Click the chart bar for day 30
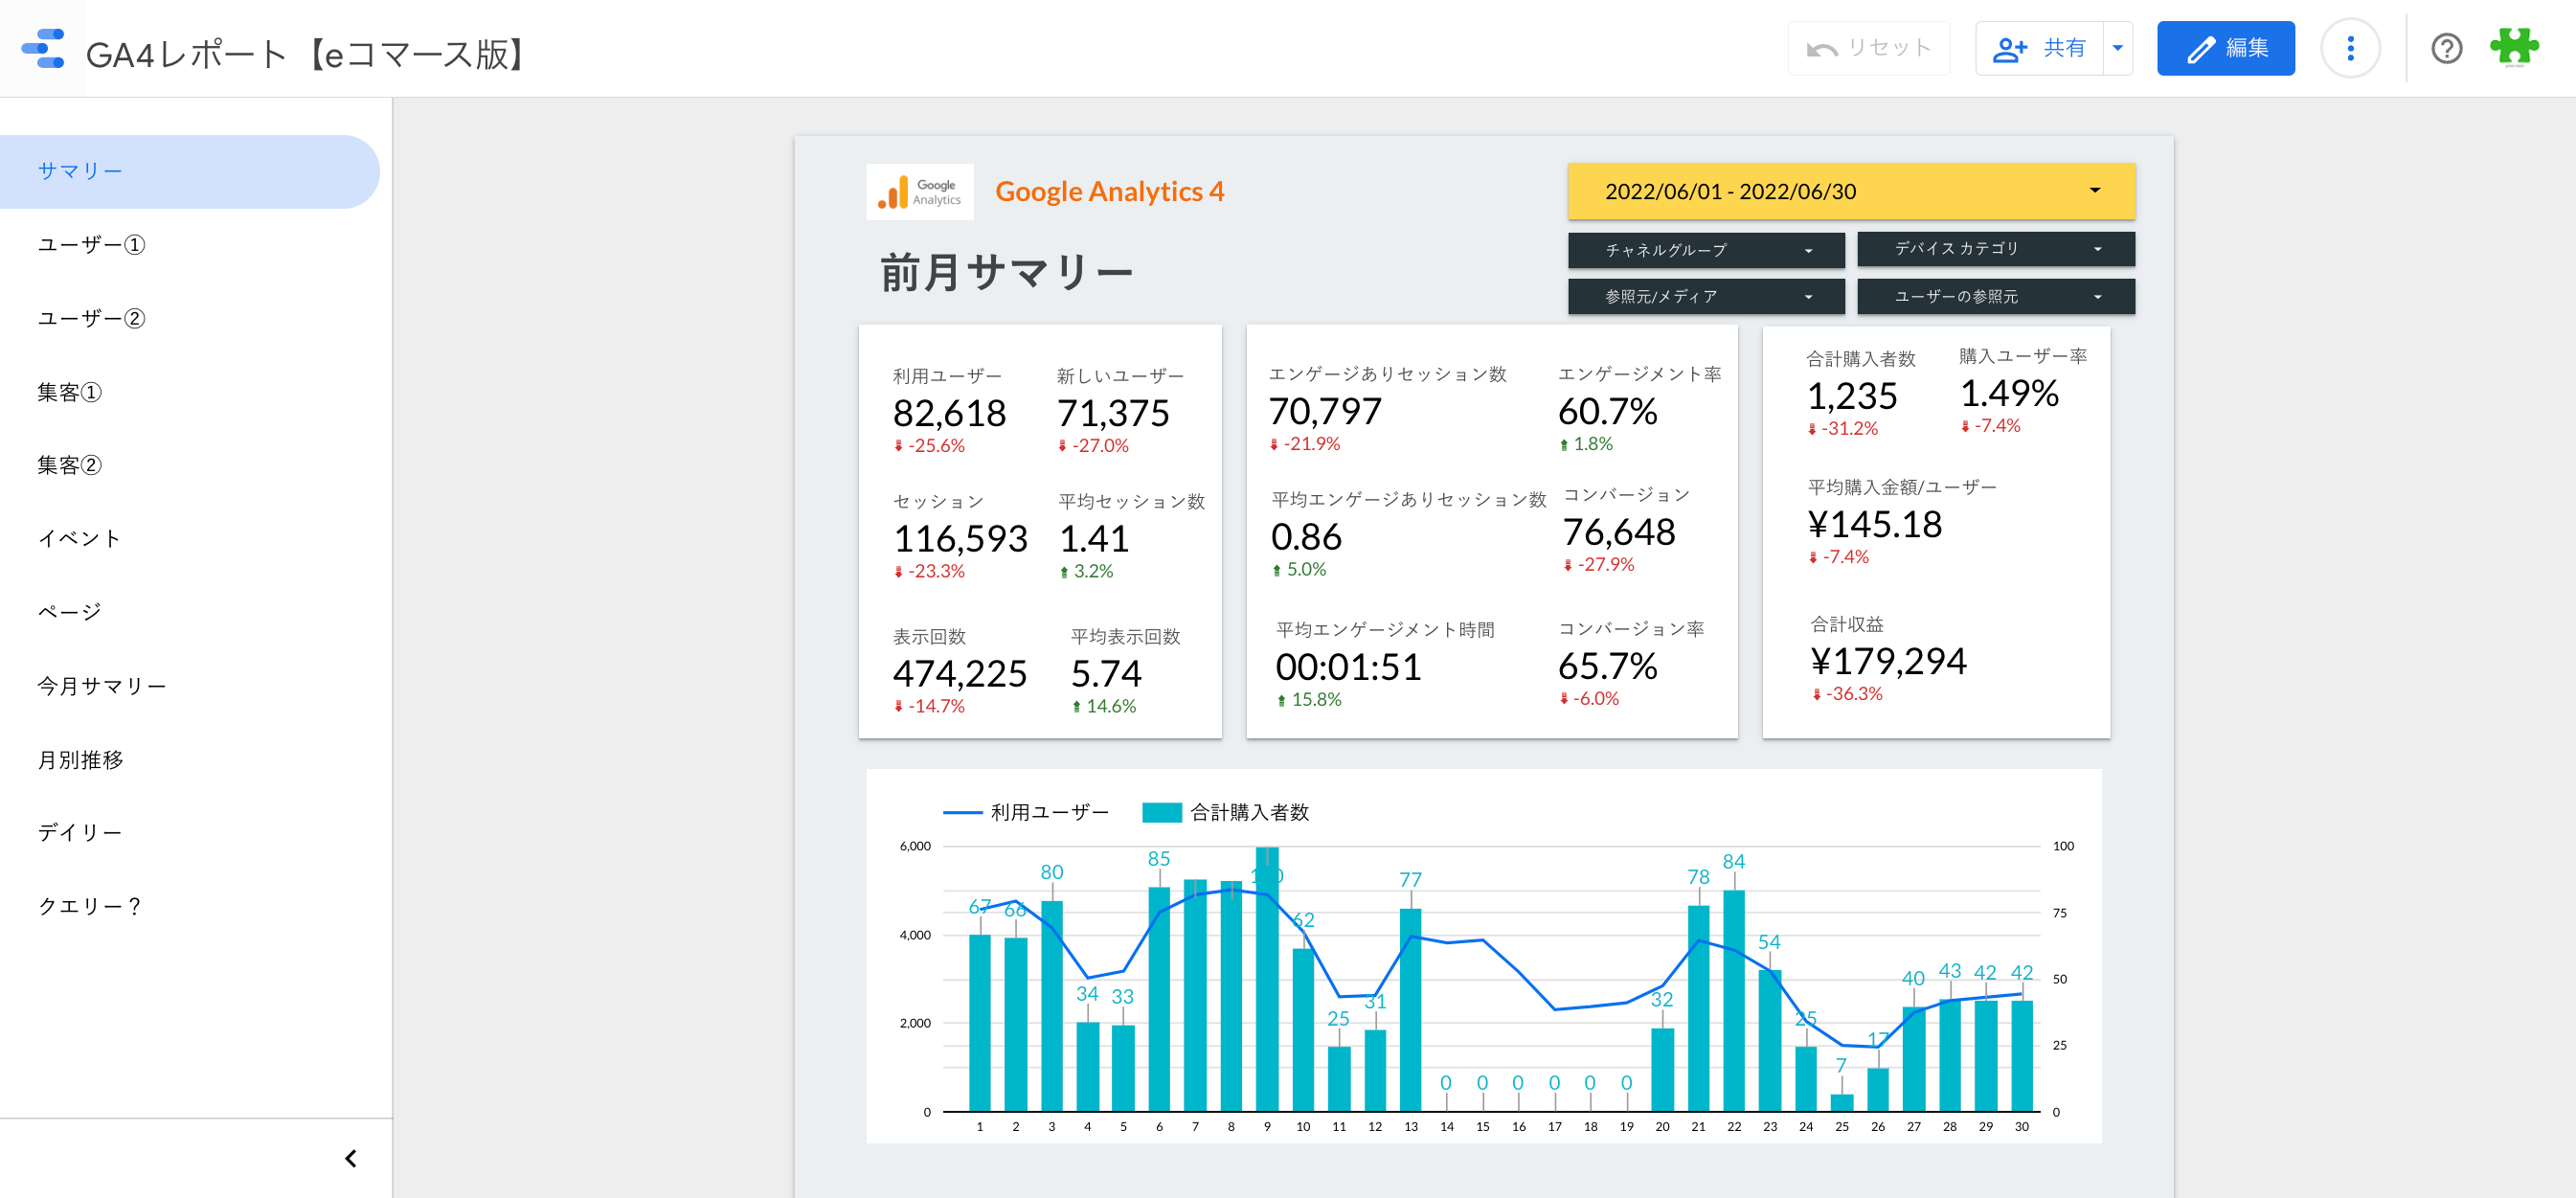 click(x=2022, y=1056)
